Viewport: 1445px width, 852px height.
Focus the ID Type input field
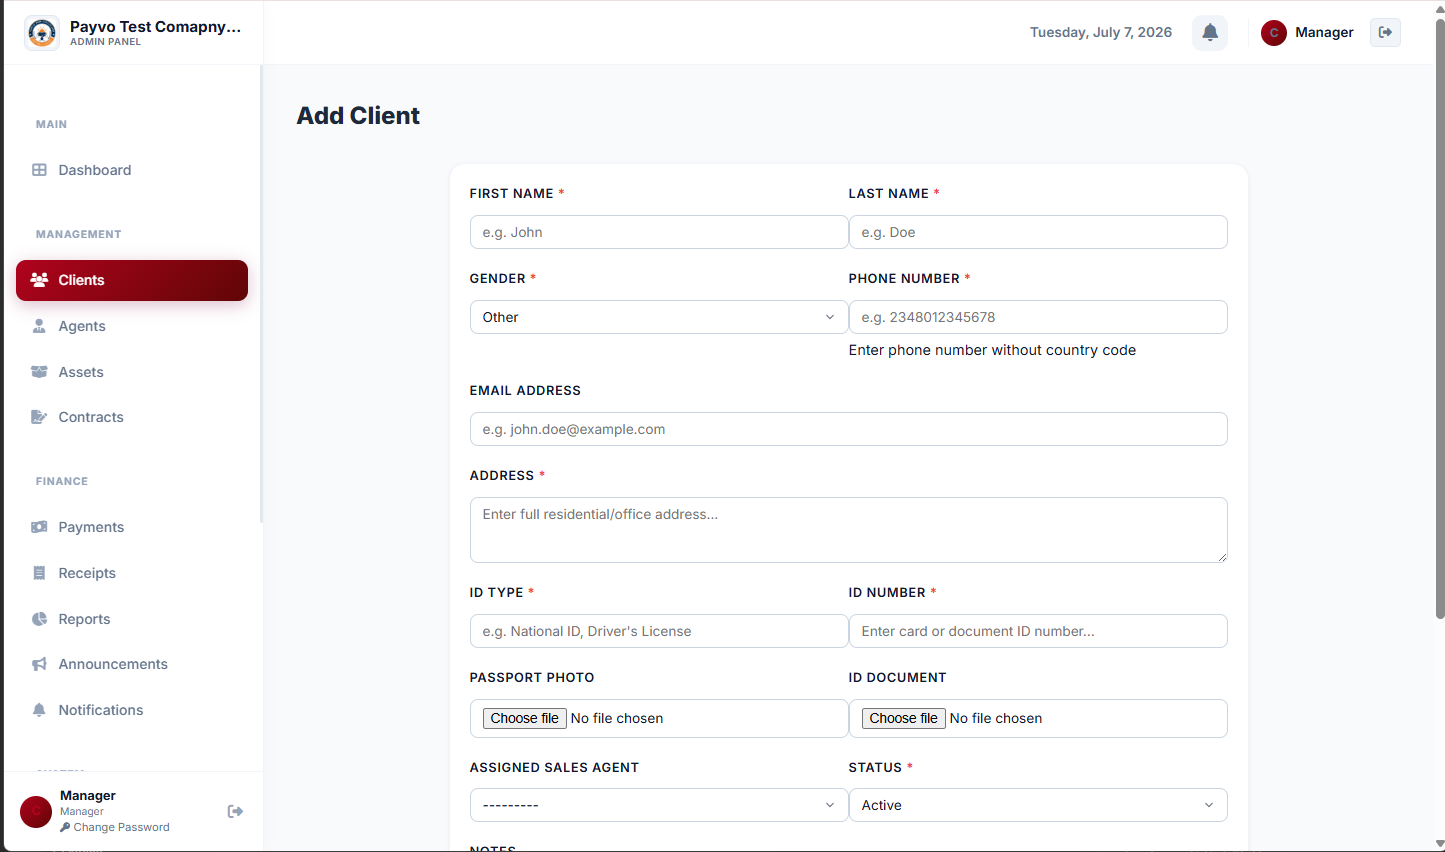point(659,631)
